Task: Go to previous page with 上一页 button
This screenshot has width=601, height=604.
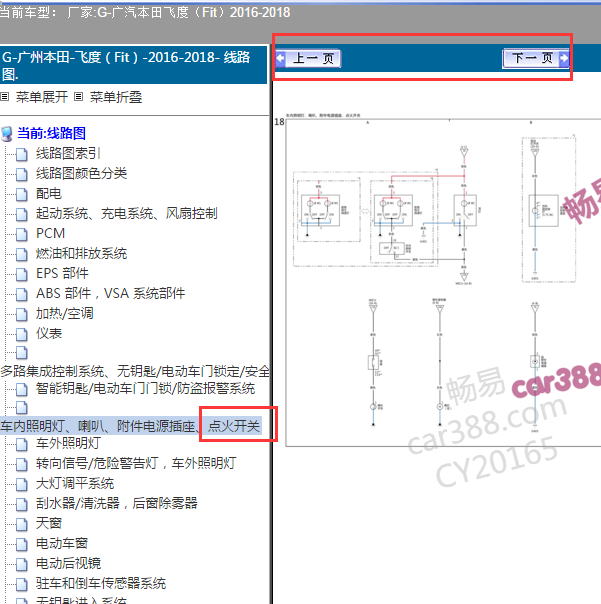Action: coord(308,59)
